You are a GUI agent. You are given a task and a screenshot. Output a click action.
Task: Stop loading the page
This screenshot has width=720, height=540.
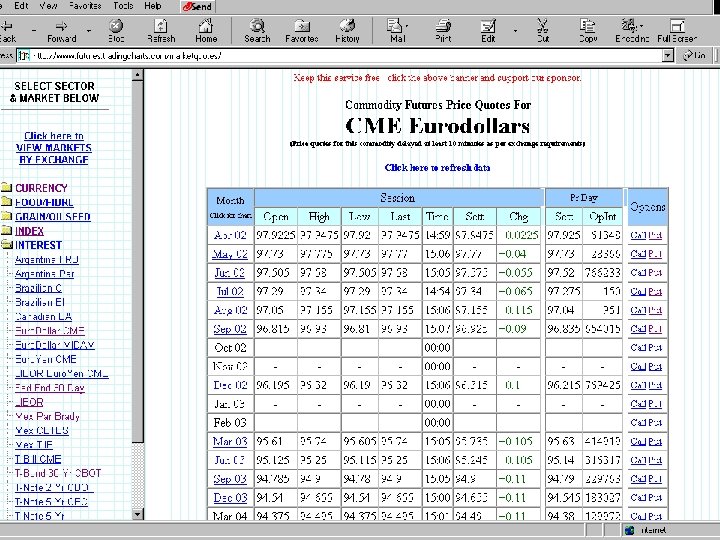[x=116, y=31]
